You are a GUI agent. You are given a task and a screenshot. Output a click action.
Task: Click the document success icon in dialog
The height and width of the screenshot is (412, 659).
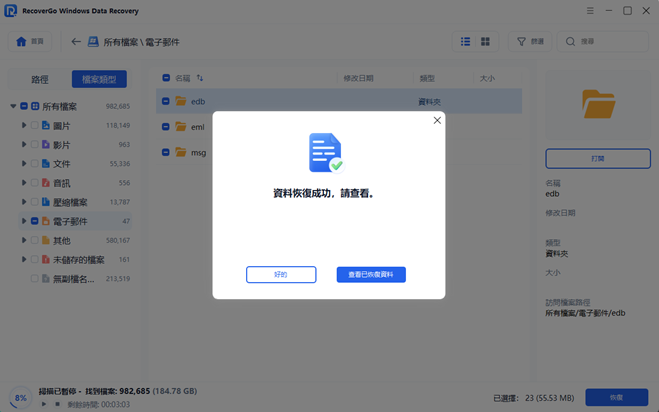pos(327,153)
